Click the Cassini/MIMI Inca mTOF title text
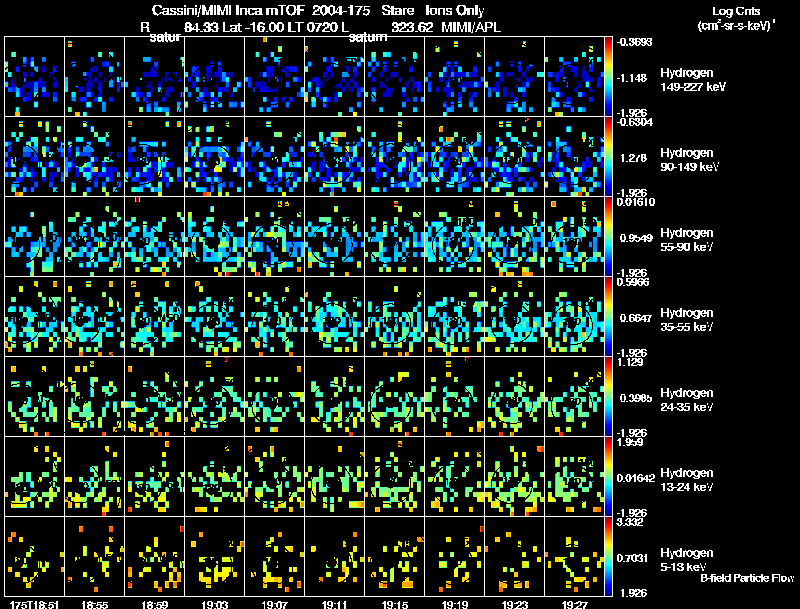800x609 pixels. pos(229,11)
